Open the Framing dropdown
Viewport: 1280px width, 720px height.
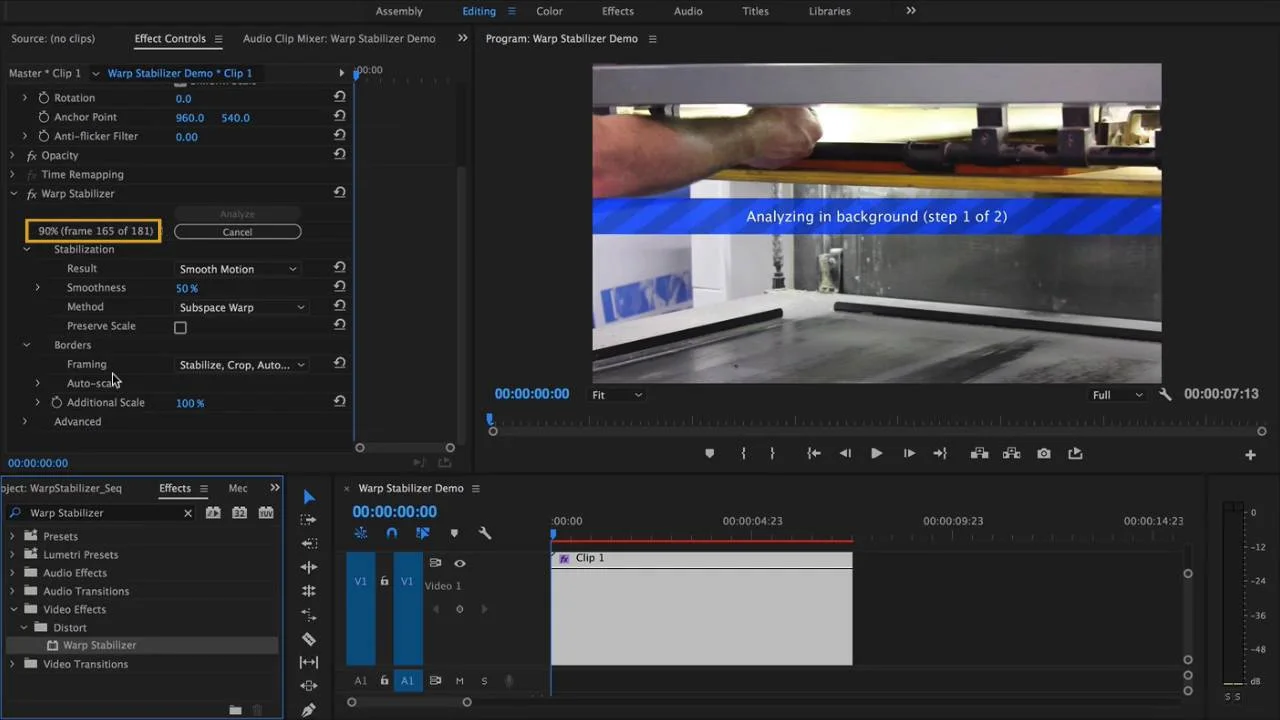pyautogui.click(x=242, y=365)
